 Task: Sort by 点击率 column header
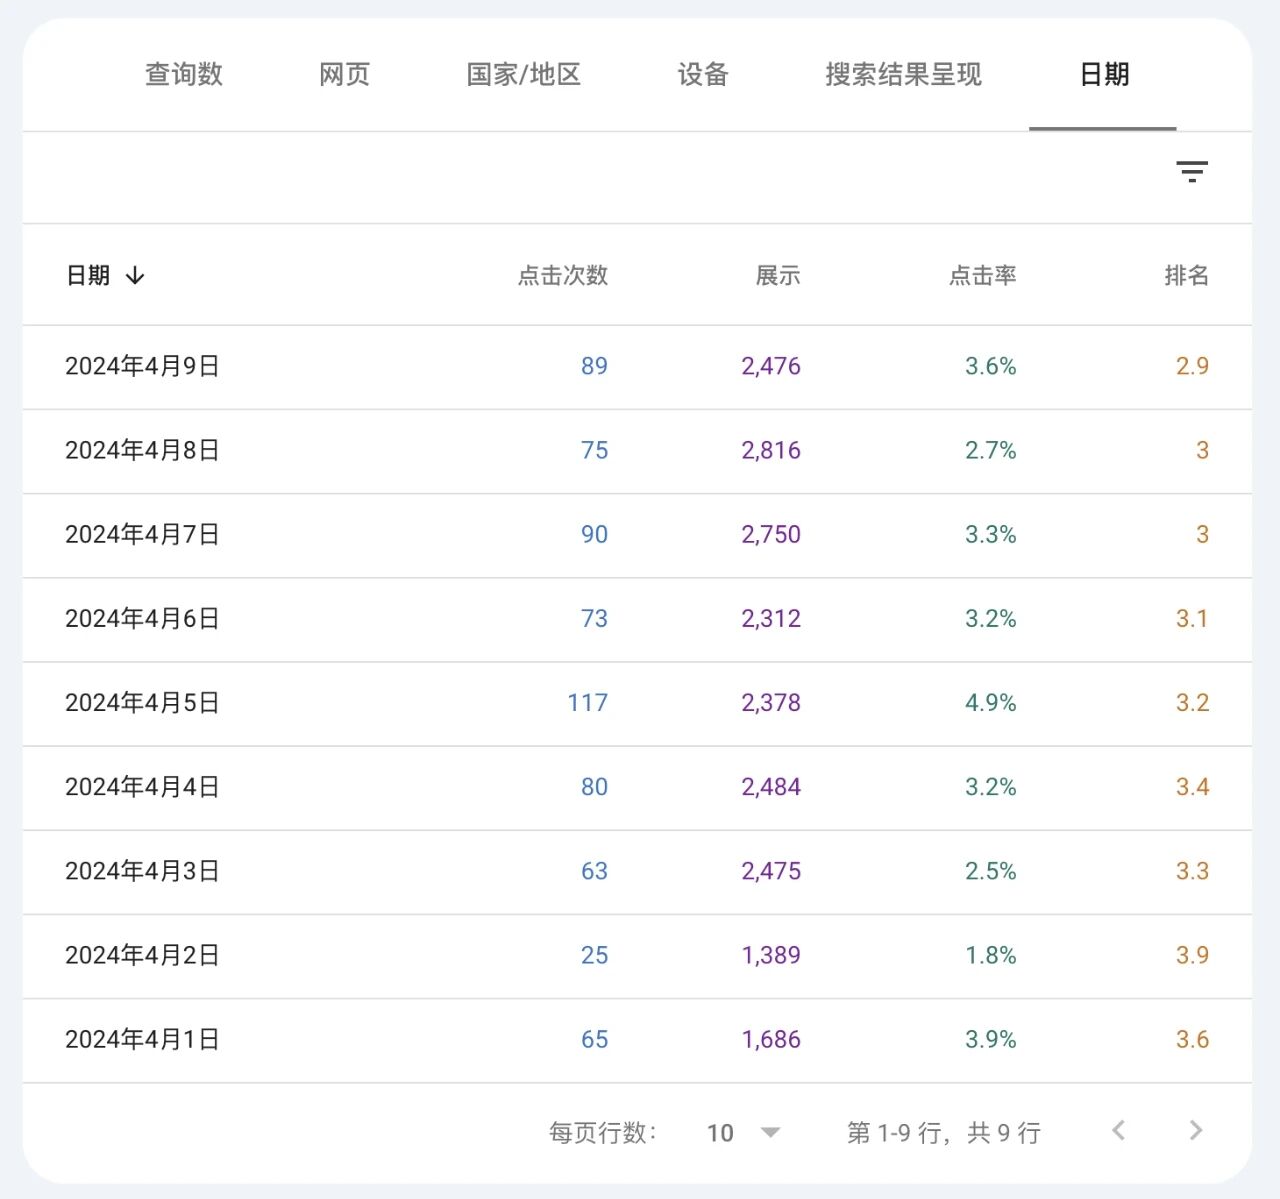point(983,276)
